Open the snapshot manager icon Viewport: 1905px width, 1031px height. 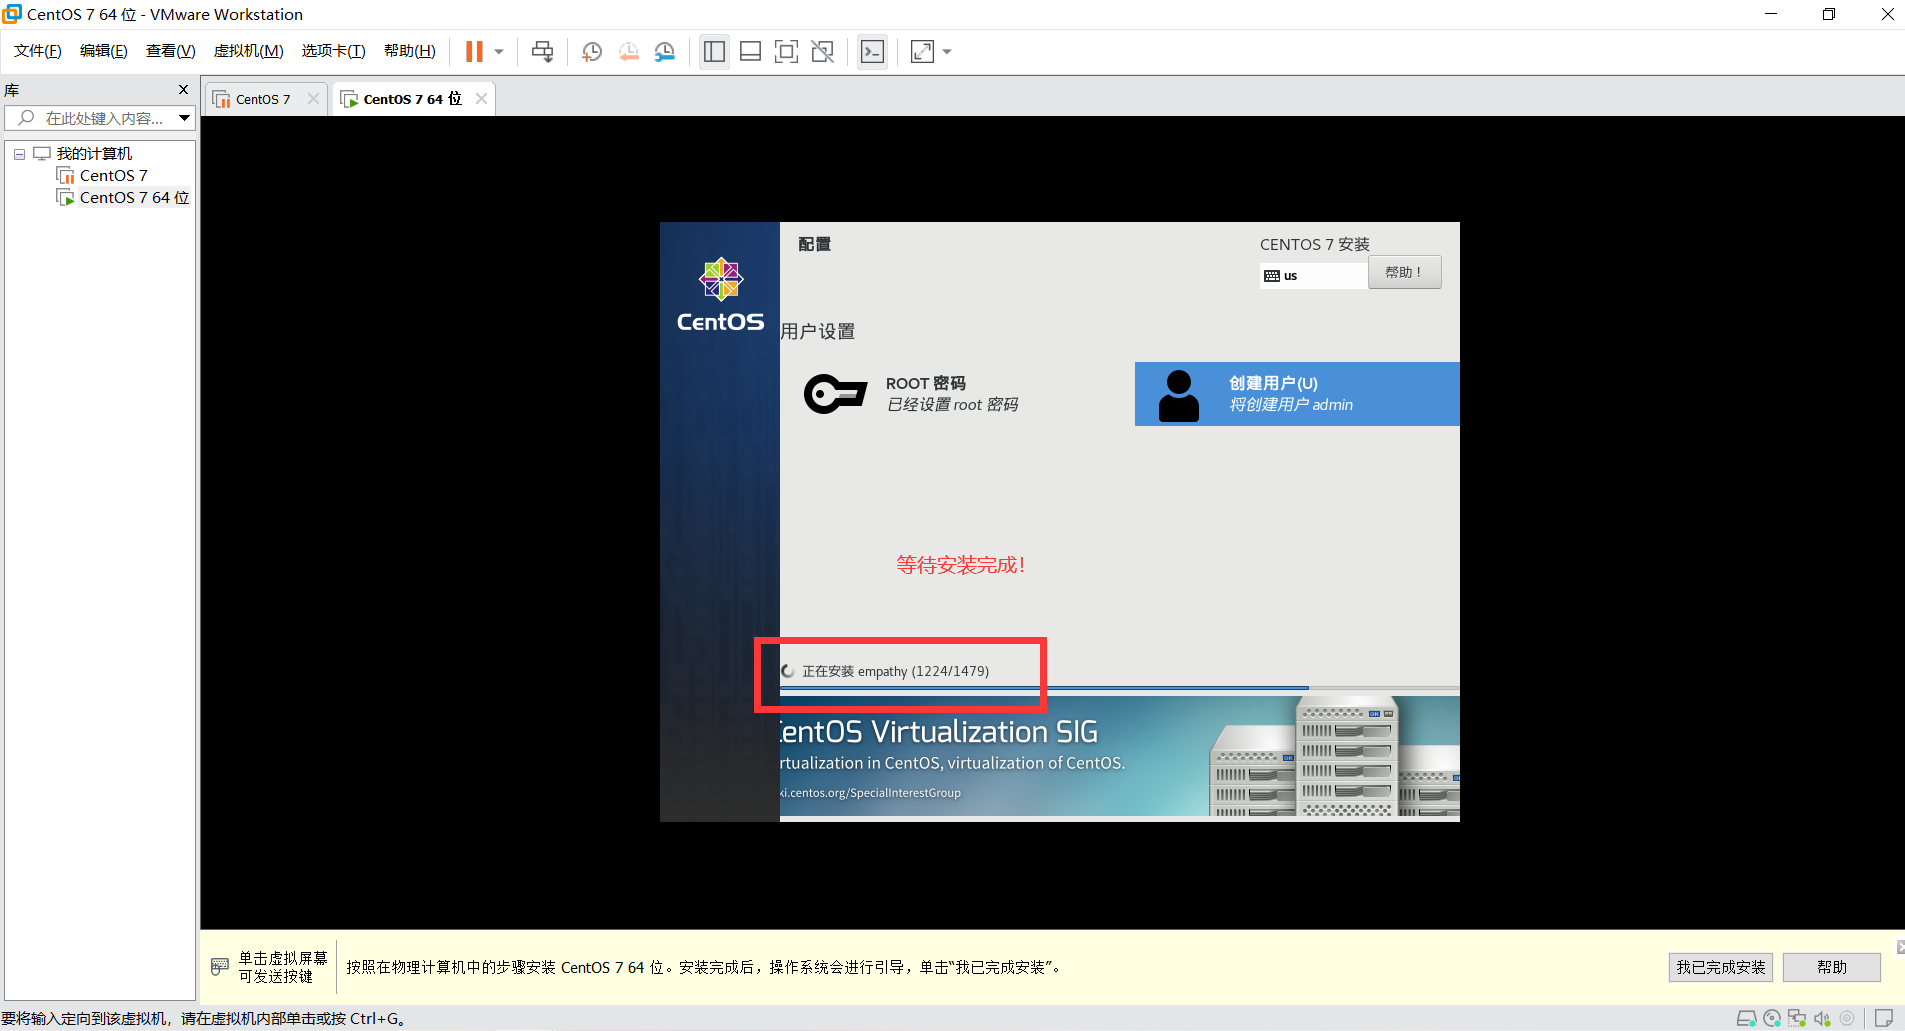point(665,52)
